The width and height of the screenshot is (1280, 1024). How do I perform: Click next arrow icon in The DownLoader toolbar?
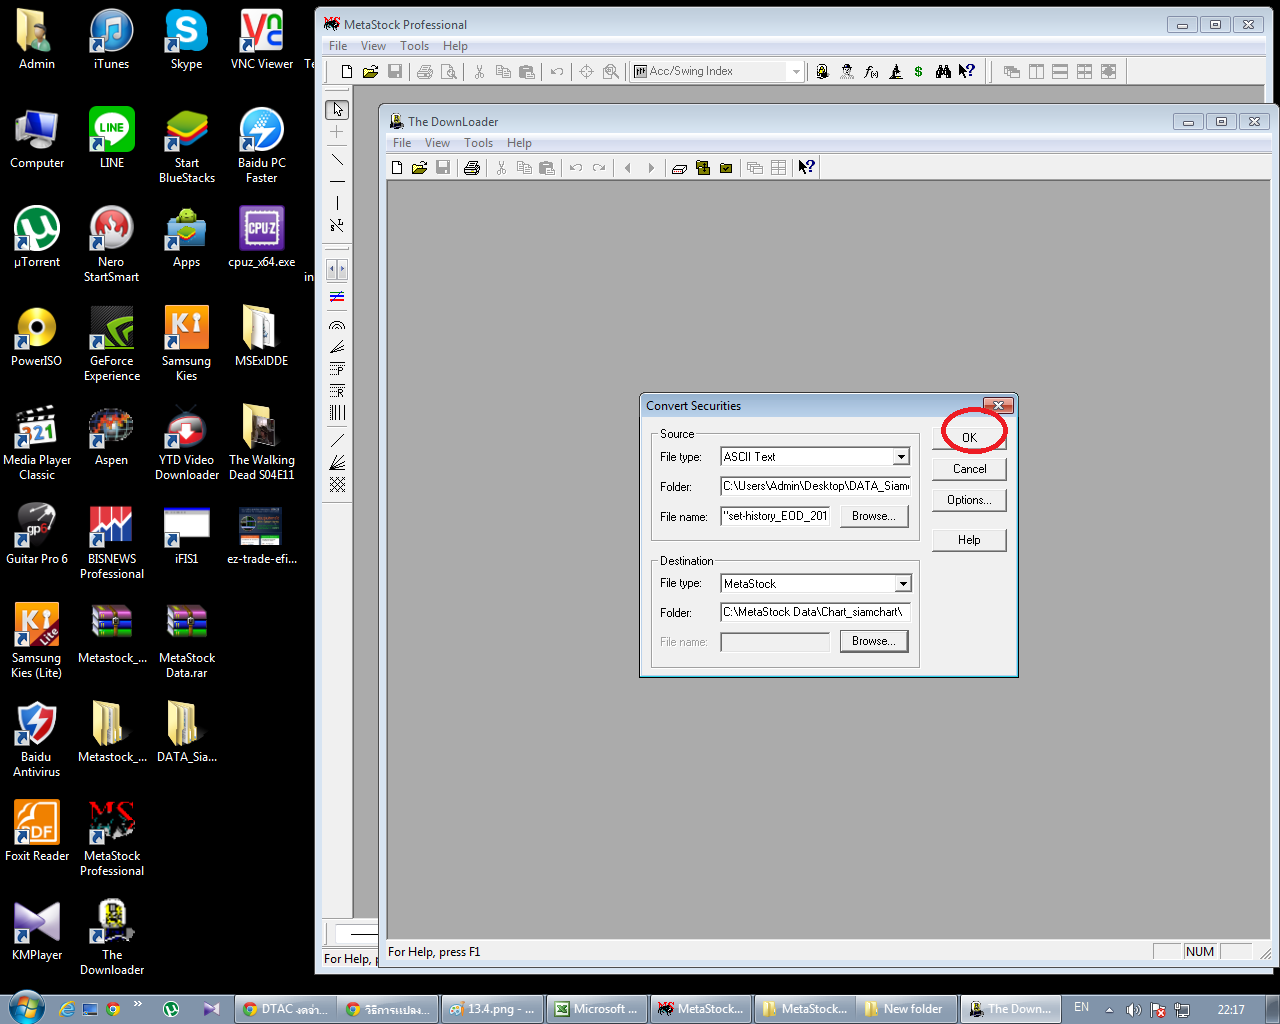pos(651,168)
